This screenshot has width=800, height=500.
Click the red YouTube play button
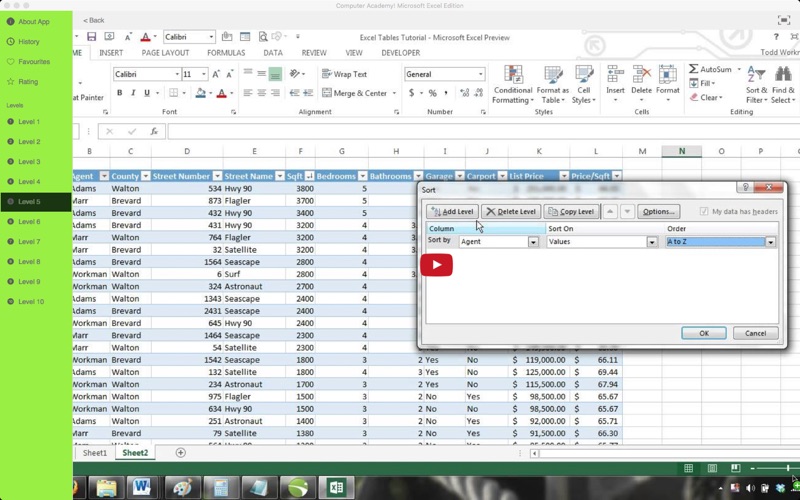(437, 265)
